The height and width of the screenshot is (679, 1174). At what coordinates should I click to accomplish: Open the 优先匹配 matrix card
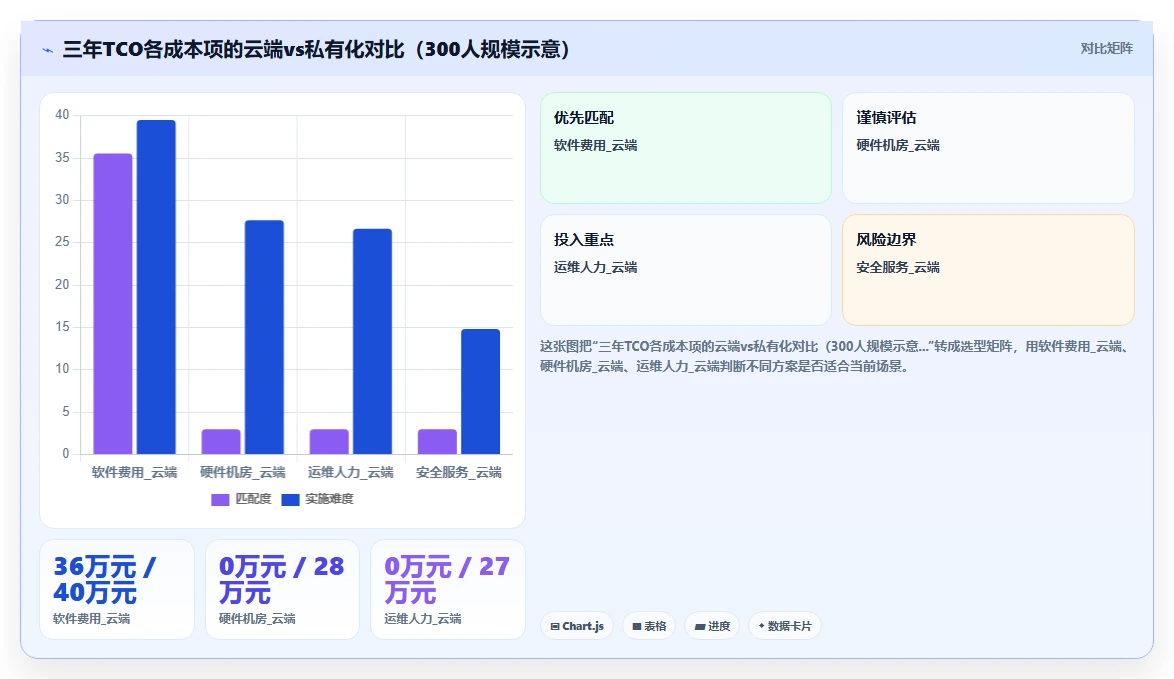pos(686,148)
